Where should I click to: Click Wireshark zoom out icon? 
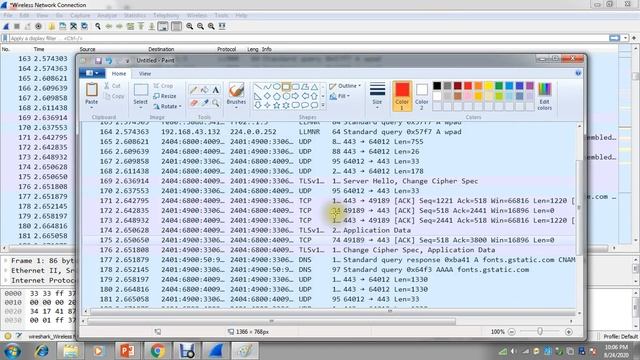pyautogui.click(x=200, y=26)
